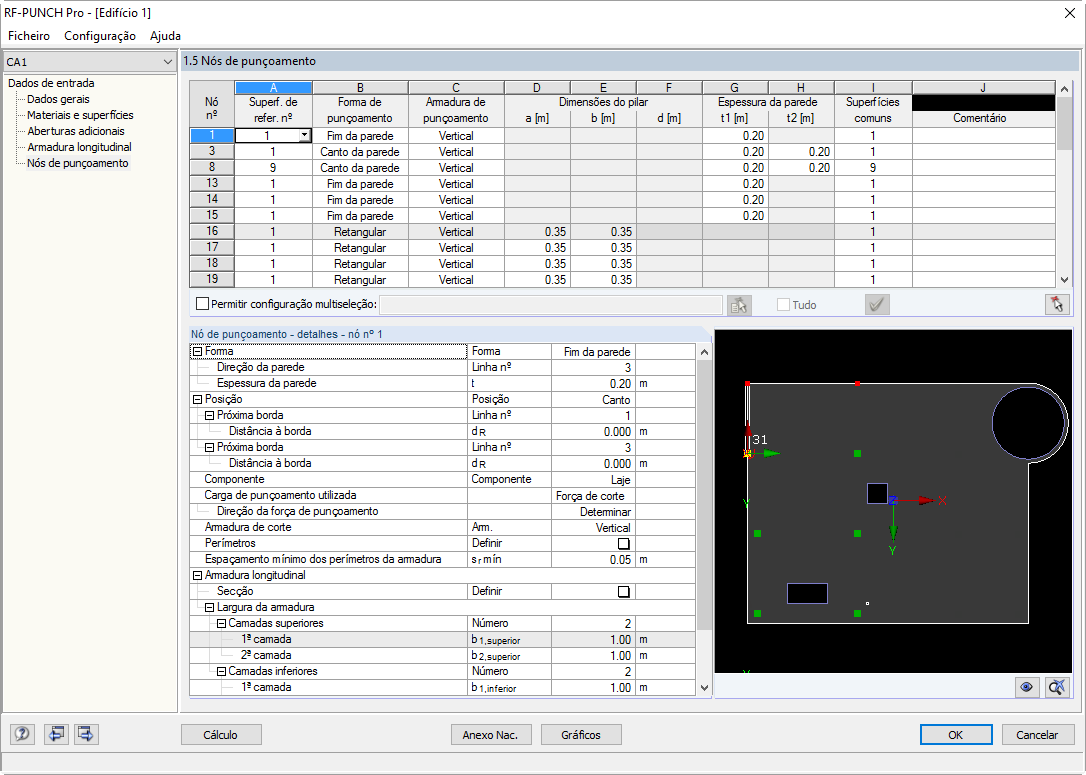Click 'Retangular' cell in row 19
The height and width of the screenshot is (775, 1086).
360,280
